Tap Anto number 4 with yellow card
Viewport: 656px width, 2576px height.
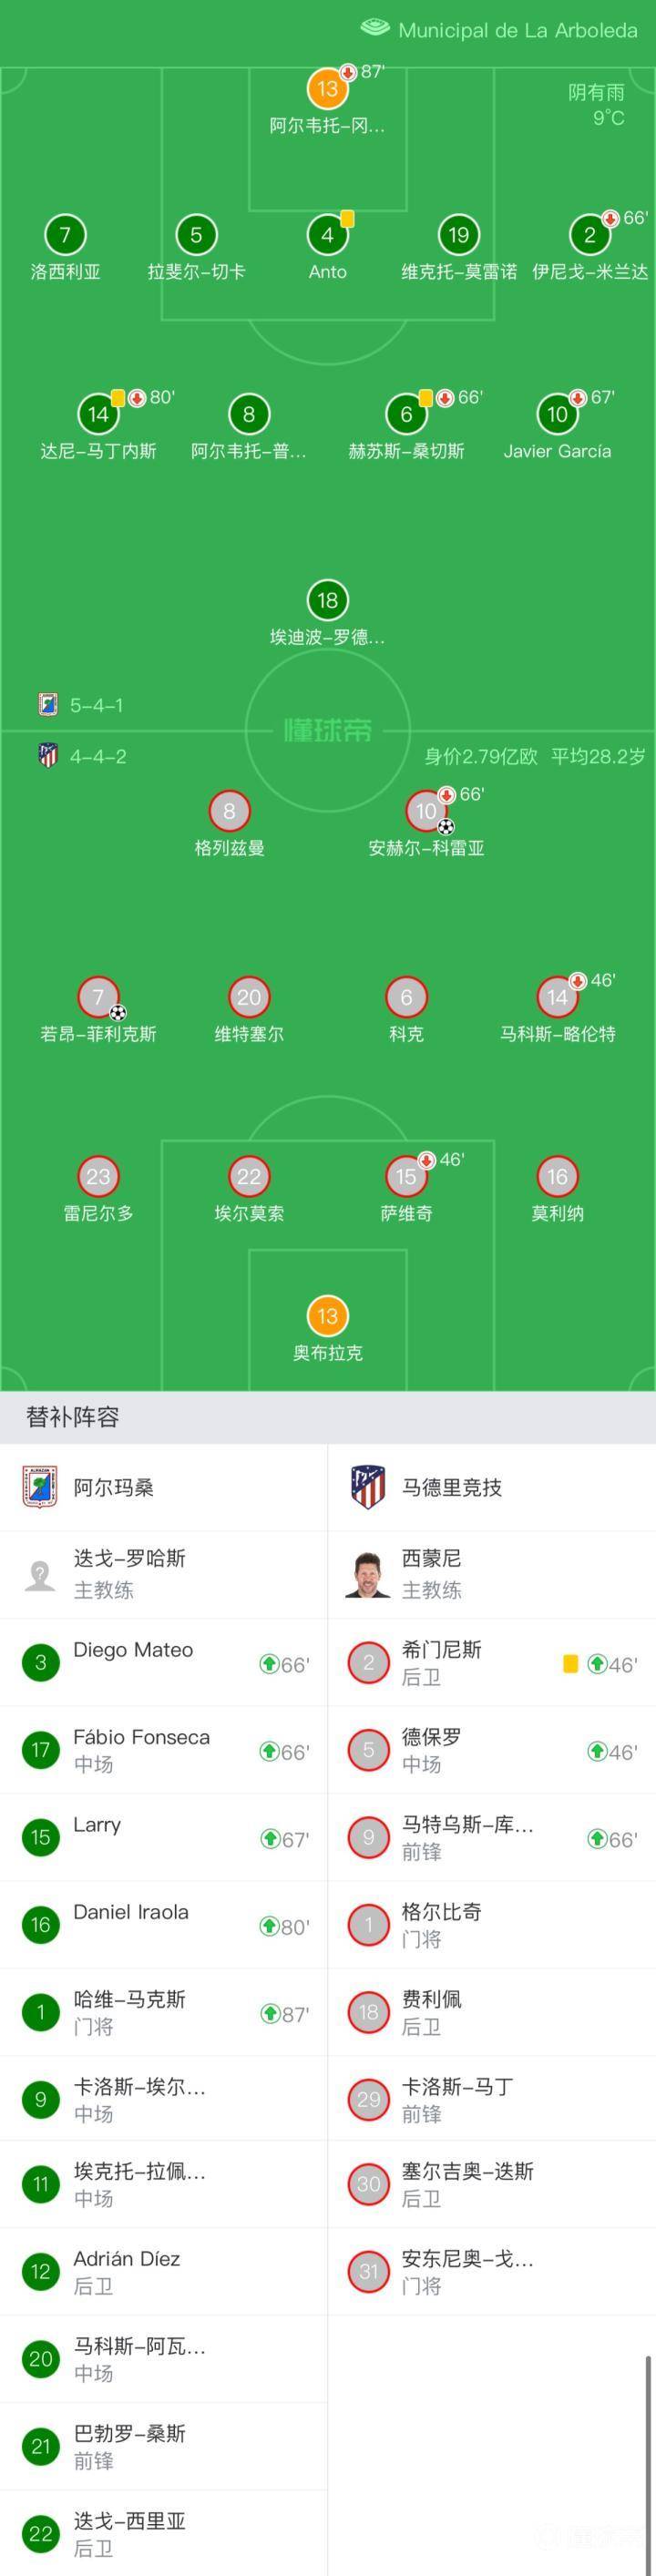point(327,235)
